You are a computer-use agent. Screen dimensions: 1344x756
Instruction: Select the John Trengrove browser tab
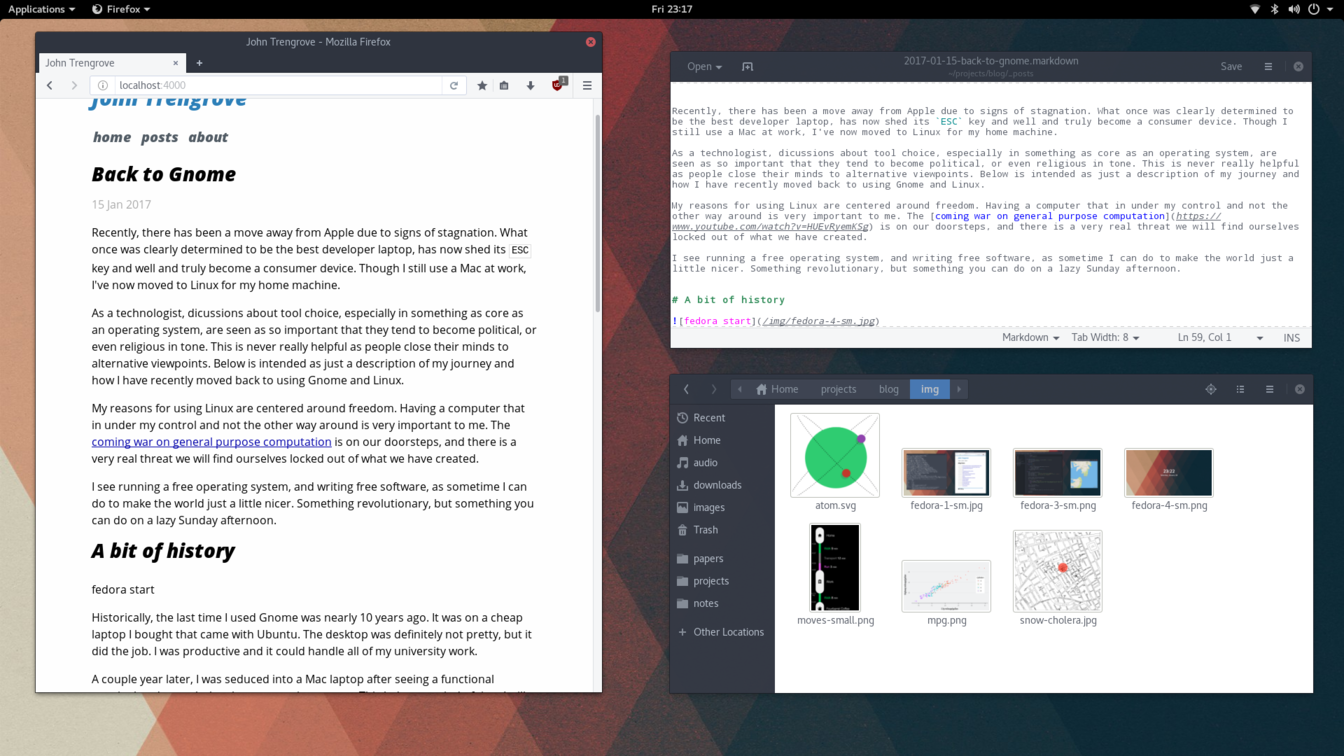coord(112,63)
